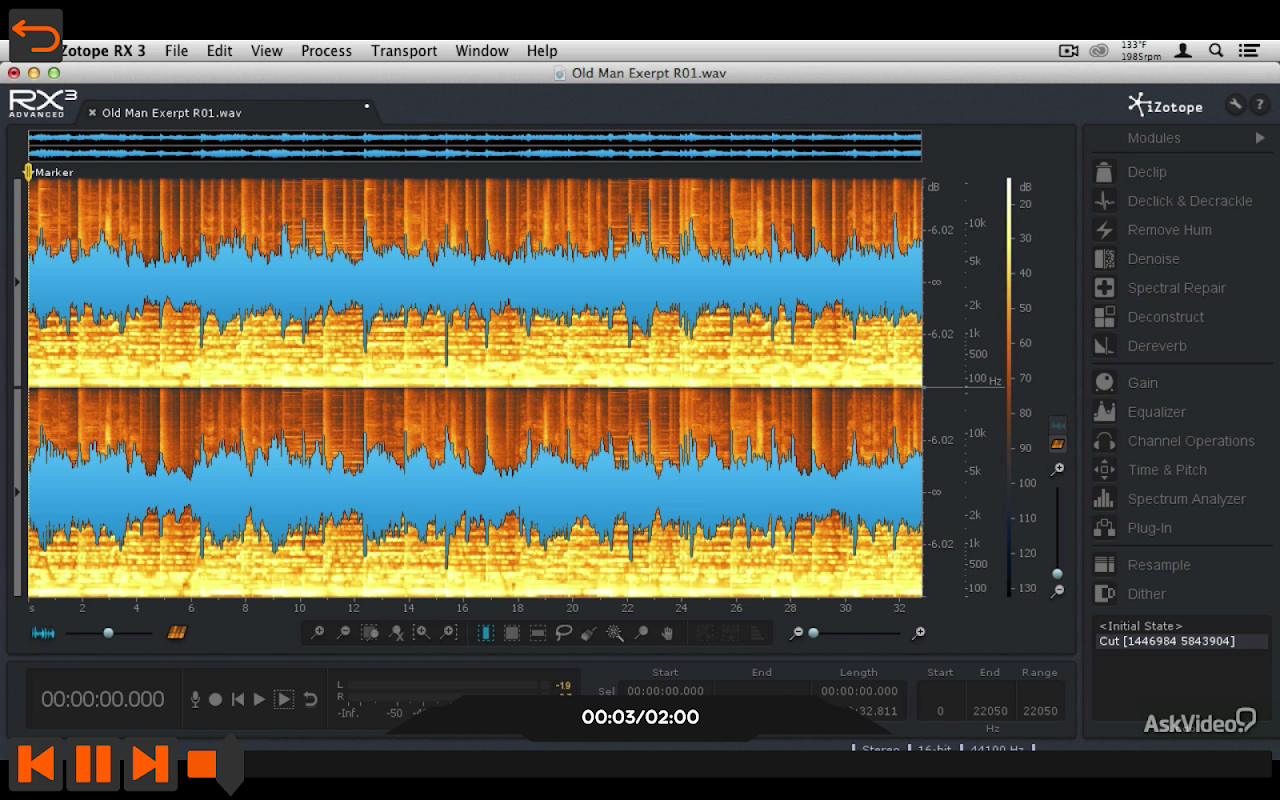Open the wrench preferences icon
Screen dimensions: 1280x800
tap(1235, 104)
